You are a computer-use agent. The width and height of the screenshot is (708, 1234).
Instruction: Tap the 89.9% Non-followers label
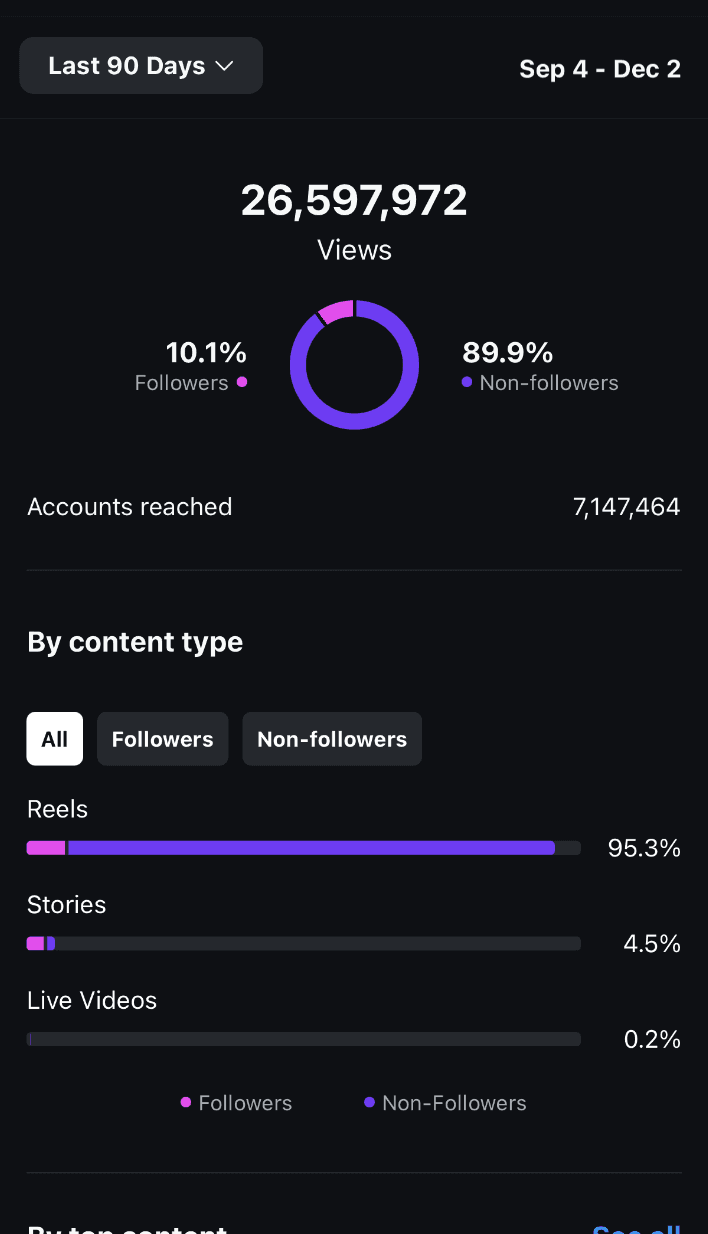pyautogui.click(x=507, y=353)
